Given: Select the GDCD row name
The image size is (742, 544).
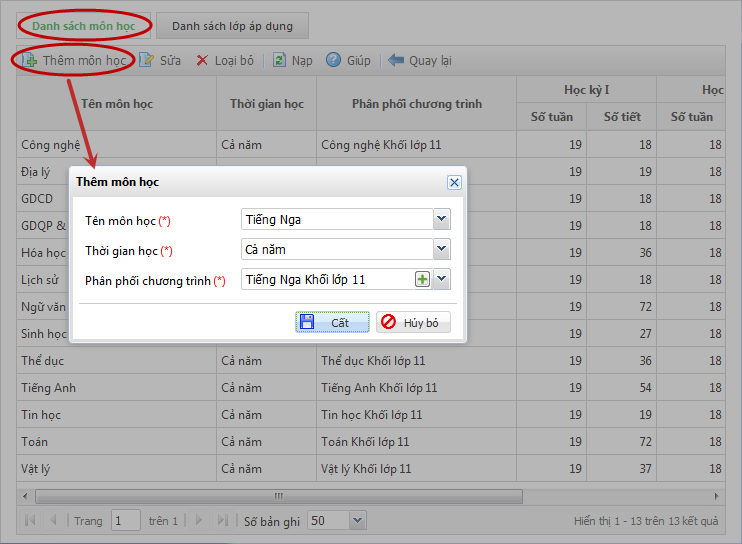Looking at the screenshot, I should tap(37, 199).
